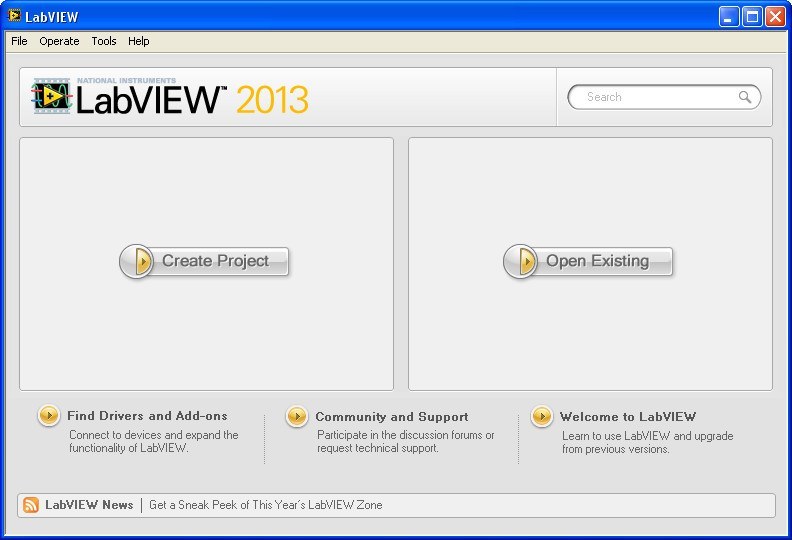Click the Community and Support arrow icon
This screenshot has width=792, height=540.
[x=296, y=417]
